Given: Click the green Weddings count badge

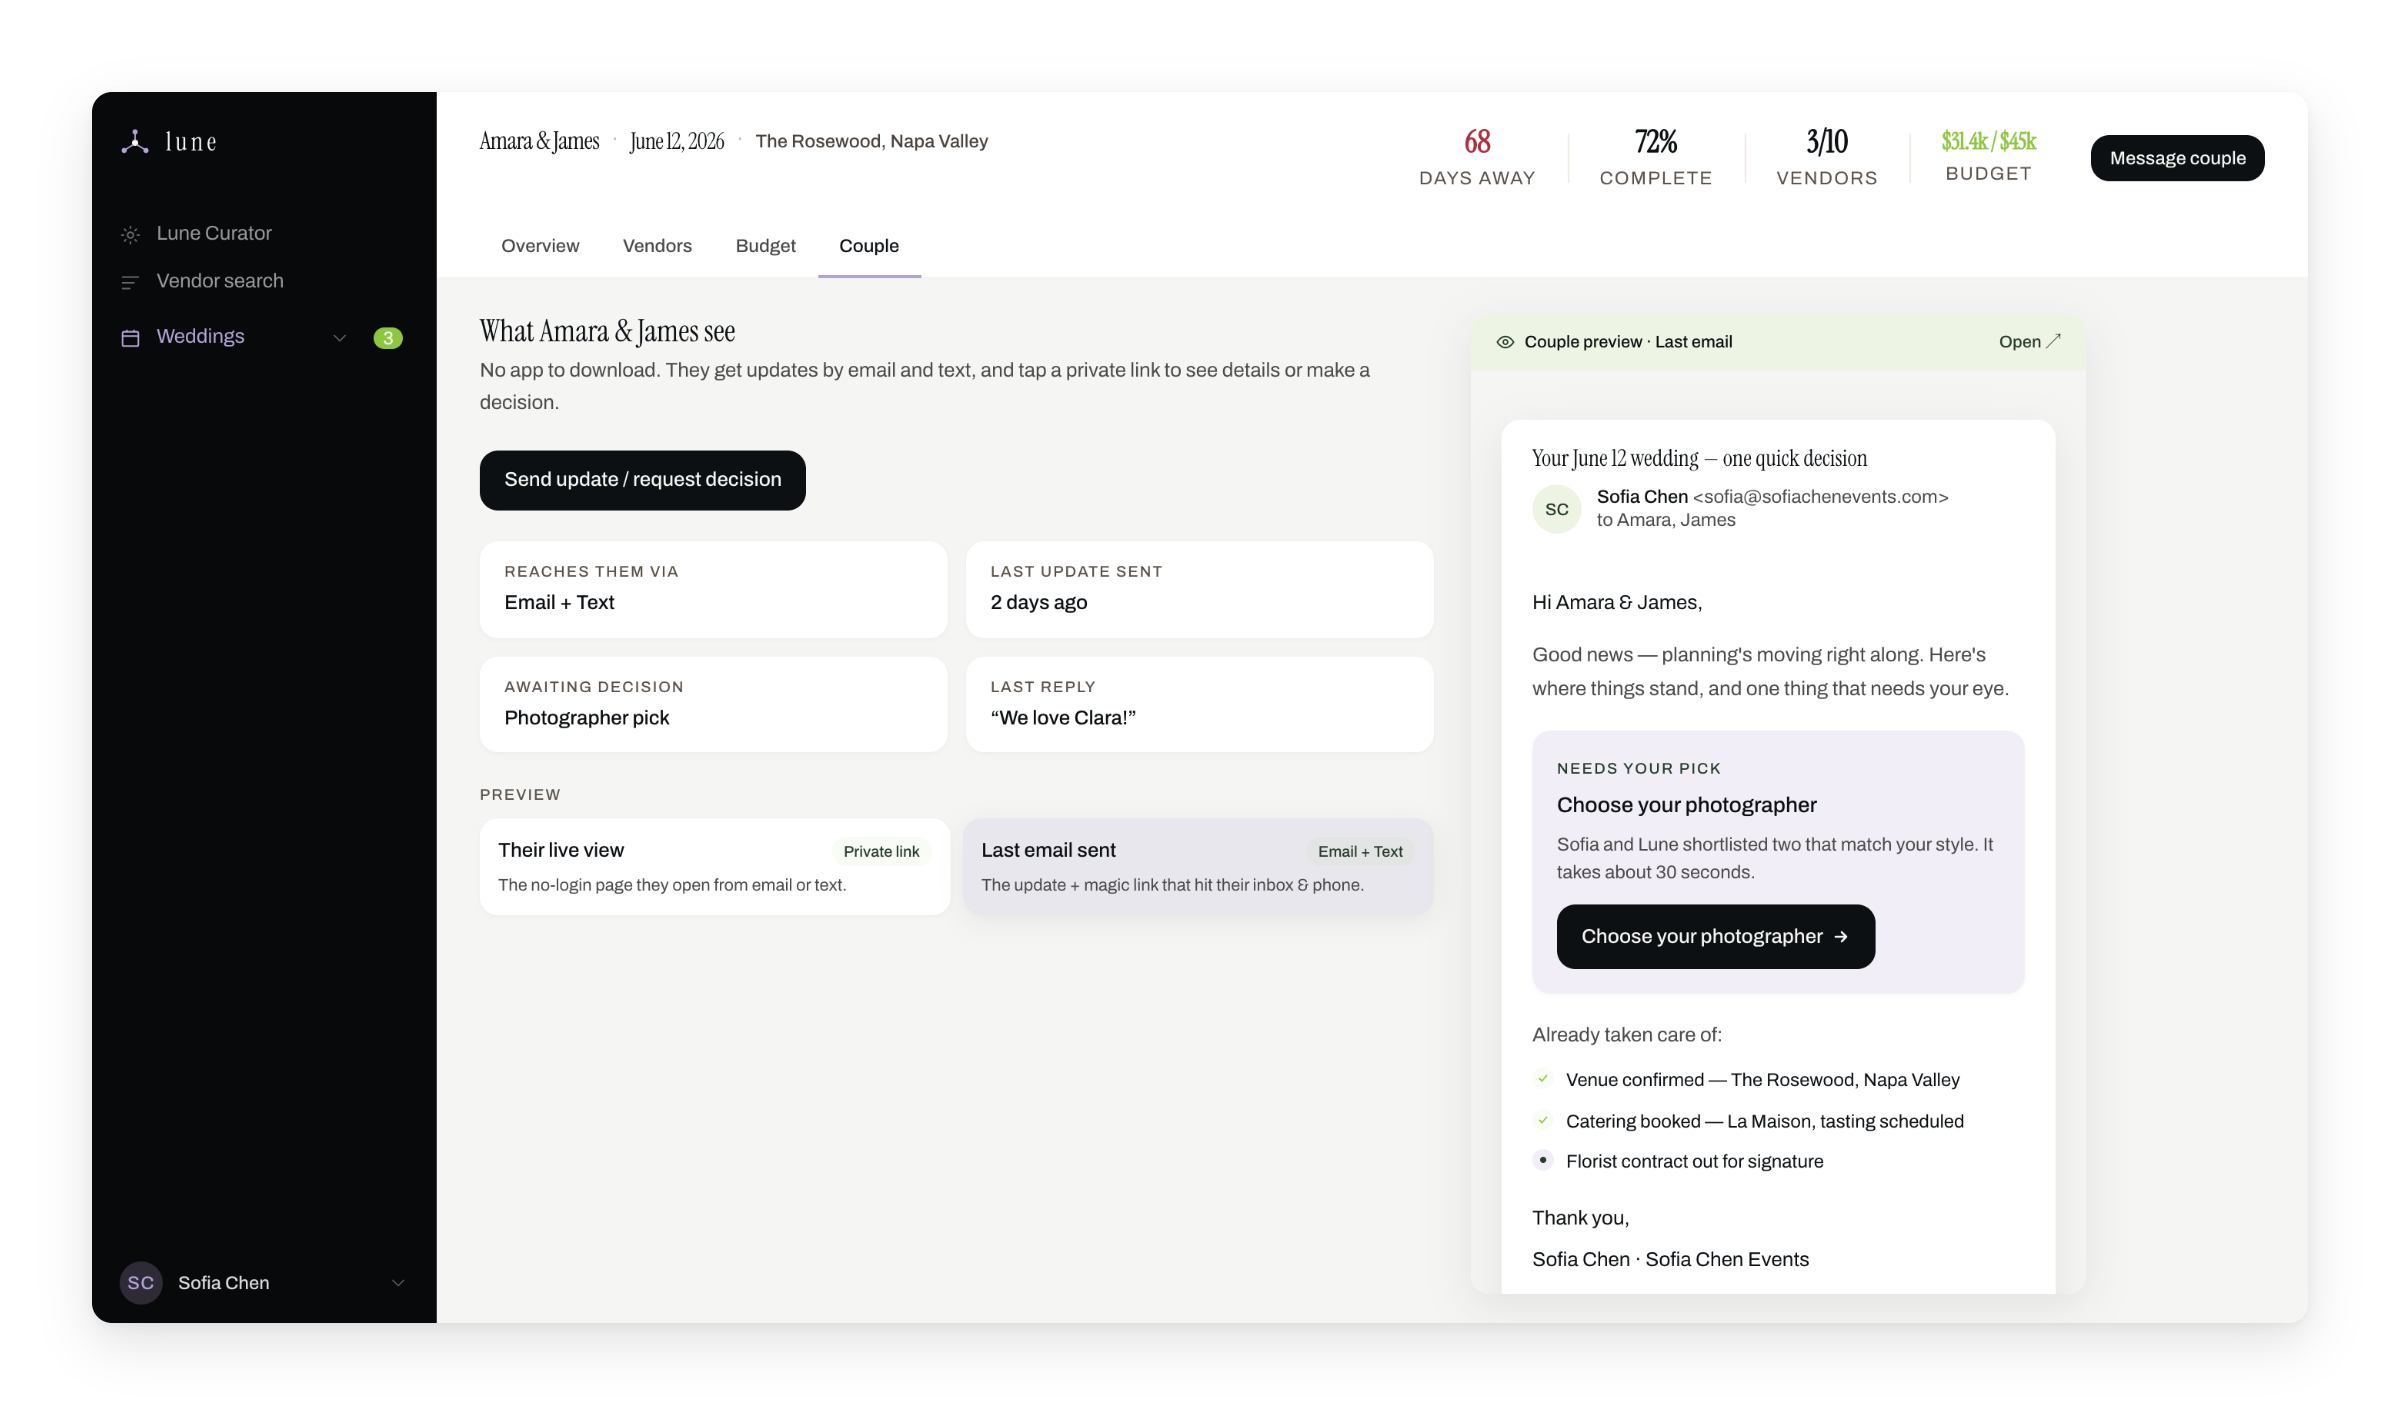Looking at the screenshot, I should tap(388, 338).
